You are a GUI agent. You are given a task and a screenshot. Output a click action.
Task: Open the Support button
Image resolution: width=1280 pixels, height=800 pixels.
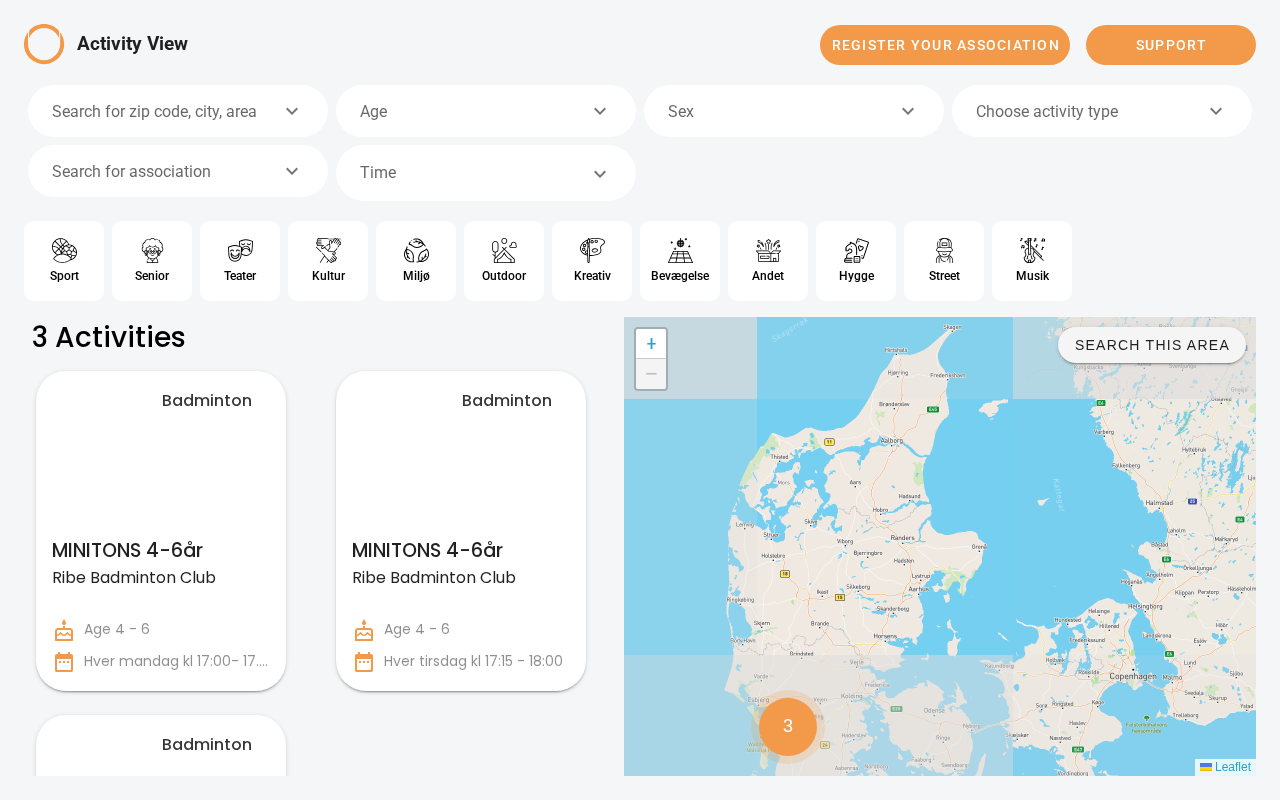[x=1171, y=45]
